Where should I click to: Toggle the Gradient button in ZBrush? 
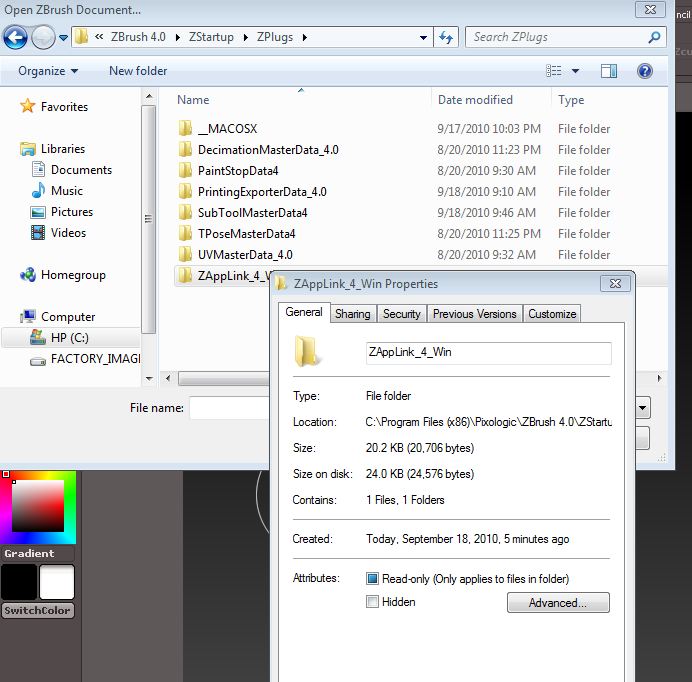point(37,553)
